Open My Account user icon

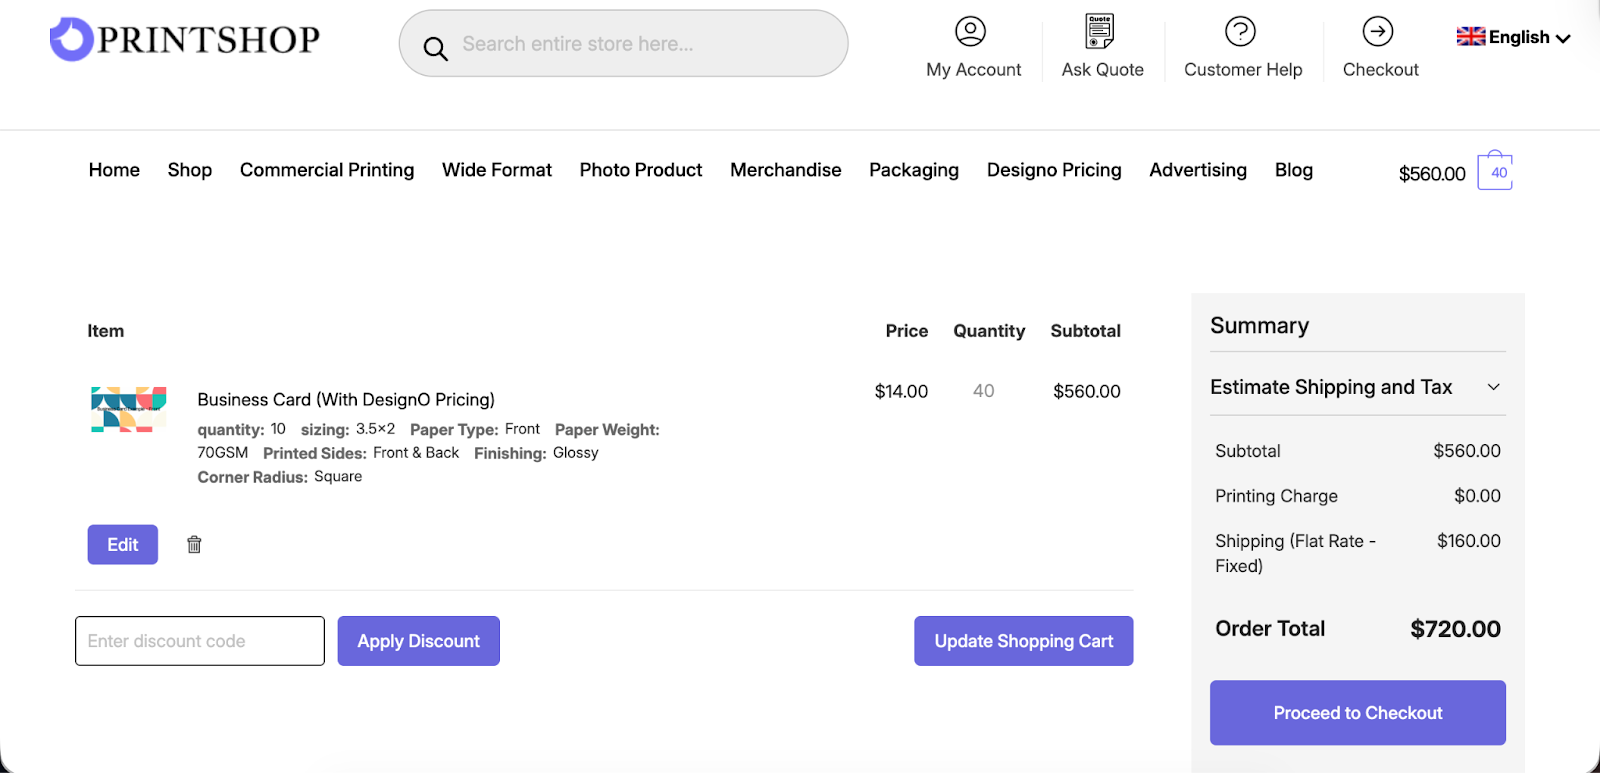tap(970, 32)
